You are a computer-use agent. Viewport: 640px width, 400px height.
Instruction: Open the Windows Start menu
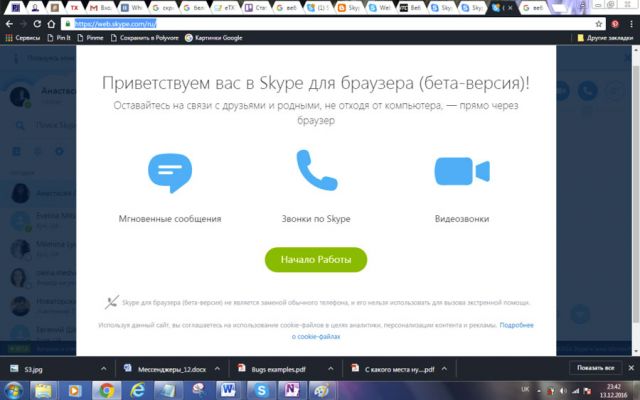click(x=13, y=390)
